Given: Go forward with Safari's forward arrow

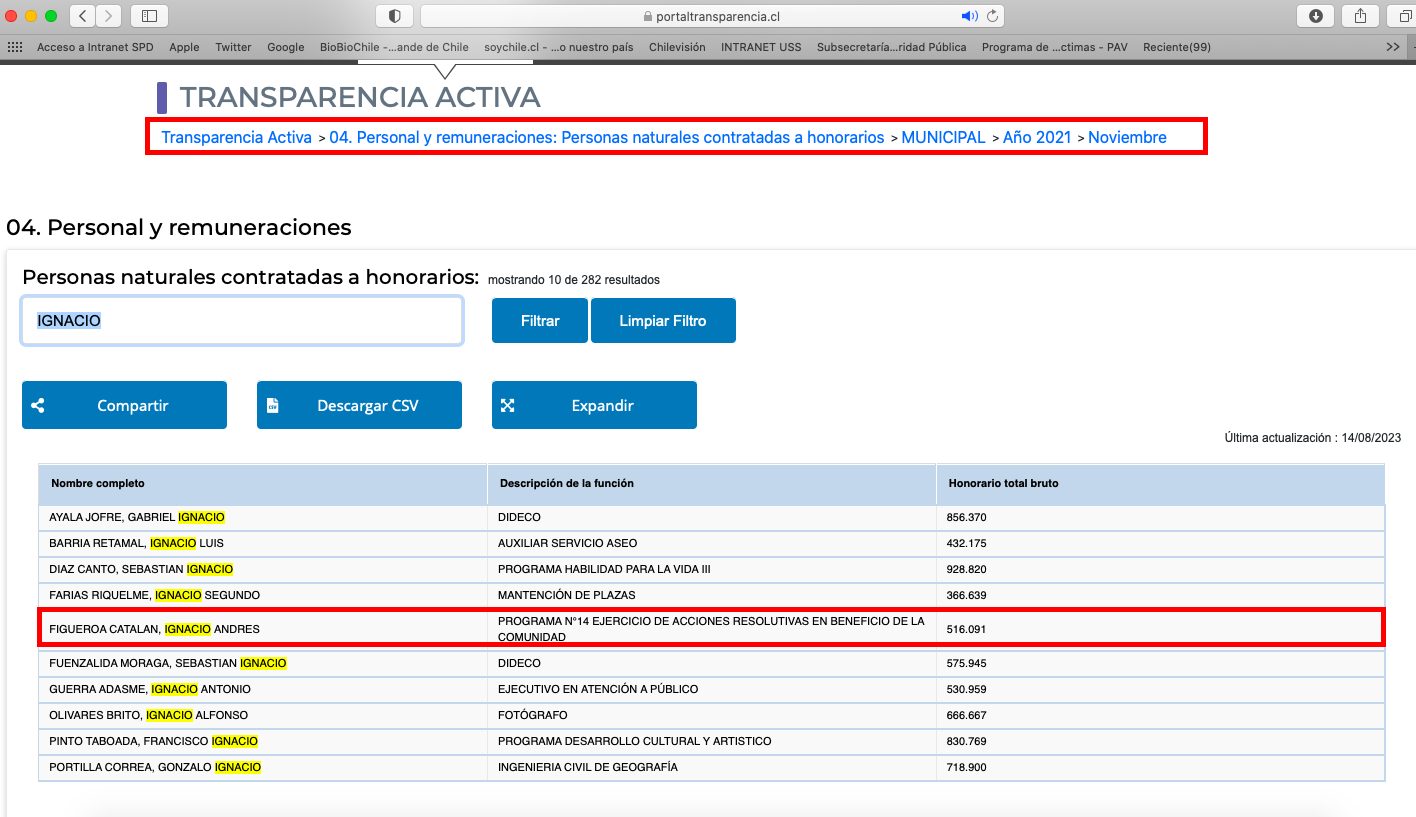Looking at the screenshot, I should (x=108, y=15).
